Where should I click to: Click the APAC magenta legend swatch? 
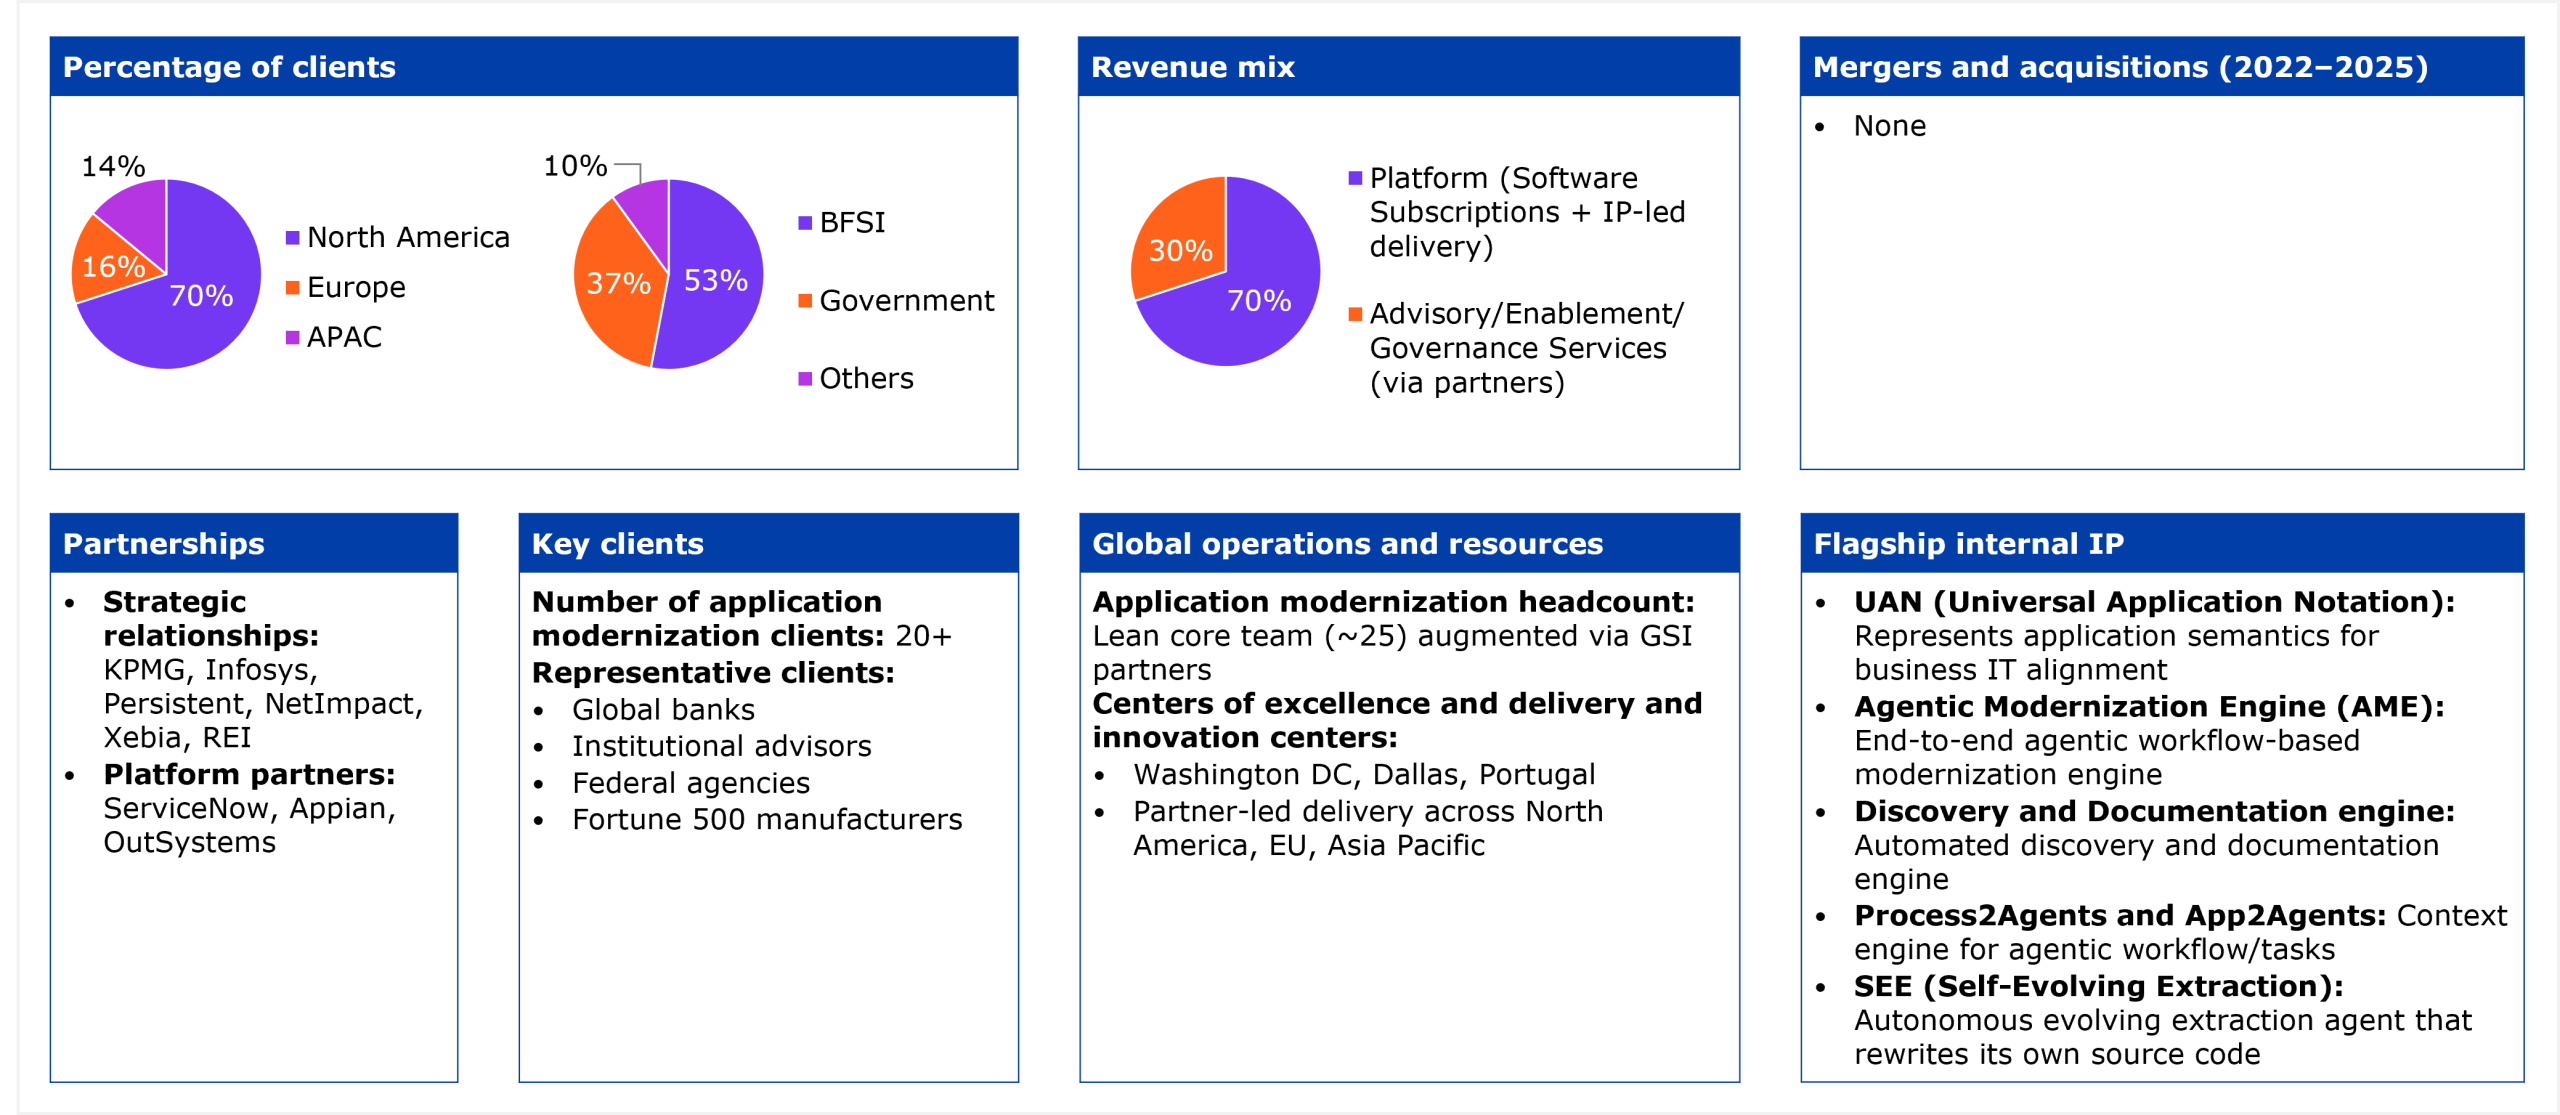point(293,338)
